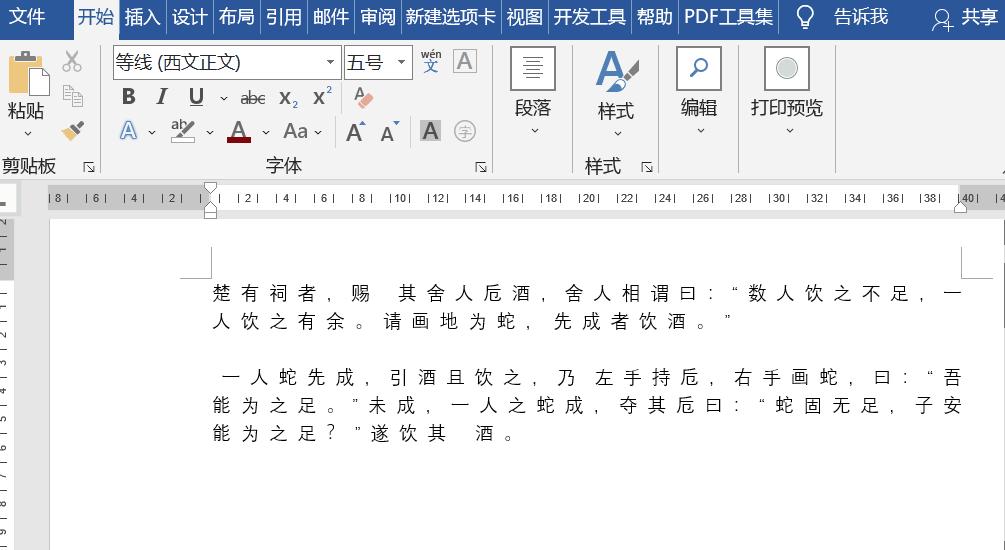The height and width of the screenshot is (550, 1005).
Task: Toggle superscript x² formatting
Action: 322,97
